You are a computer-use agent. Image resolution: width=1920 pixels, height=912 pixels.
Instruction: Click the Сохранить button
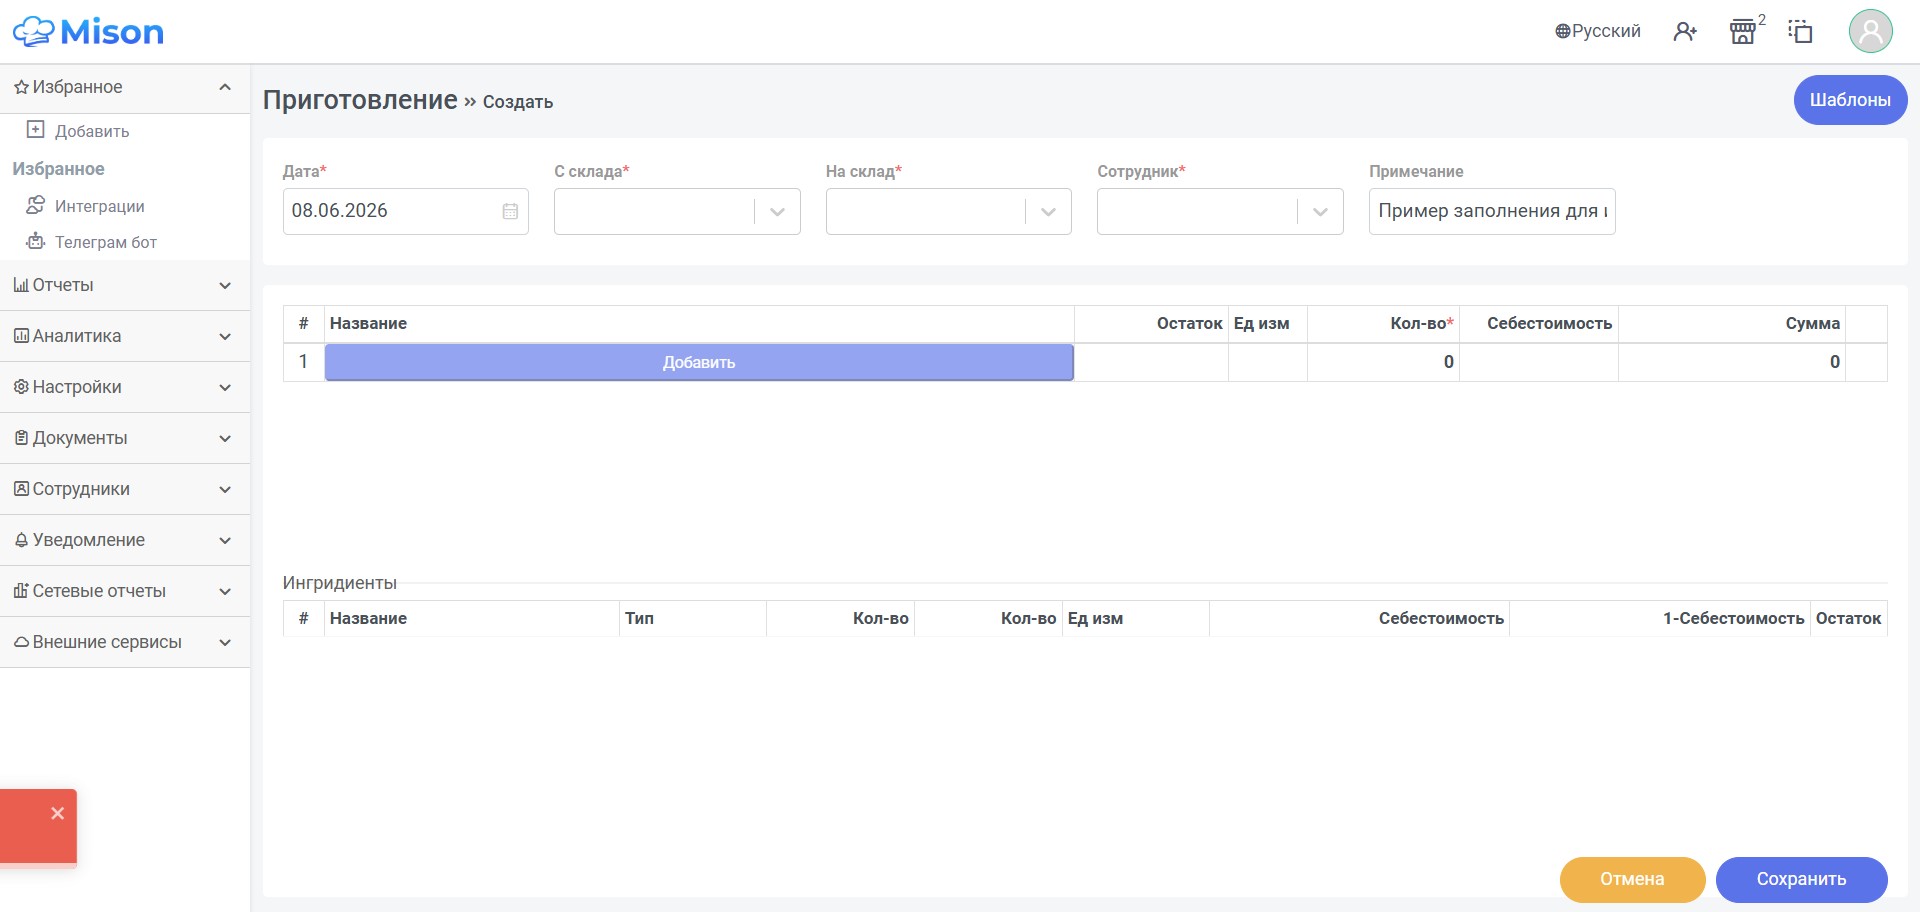click(x=1801, y=879)
